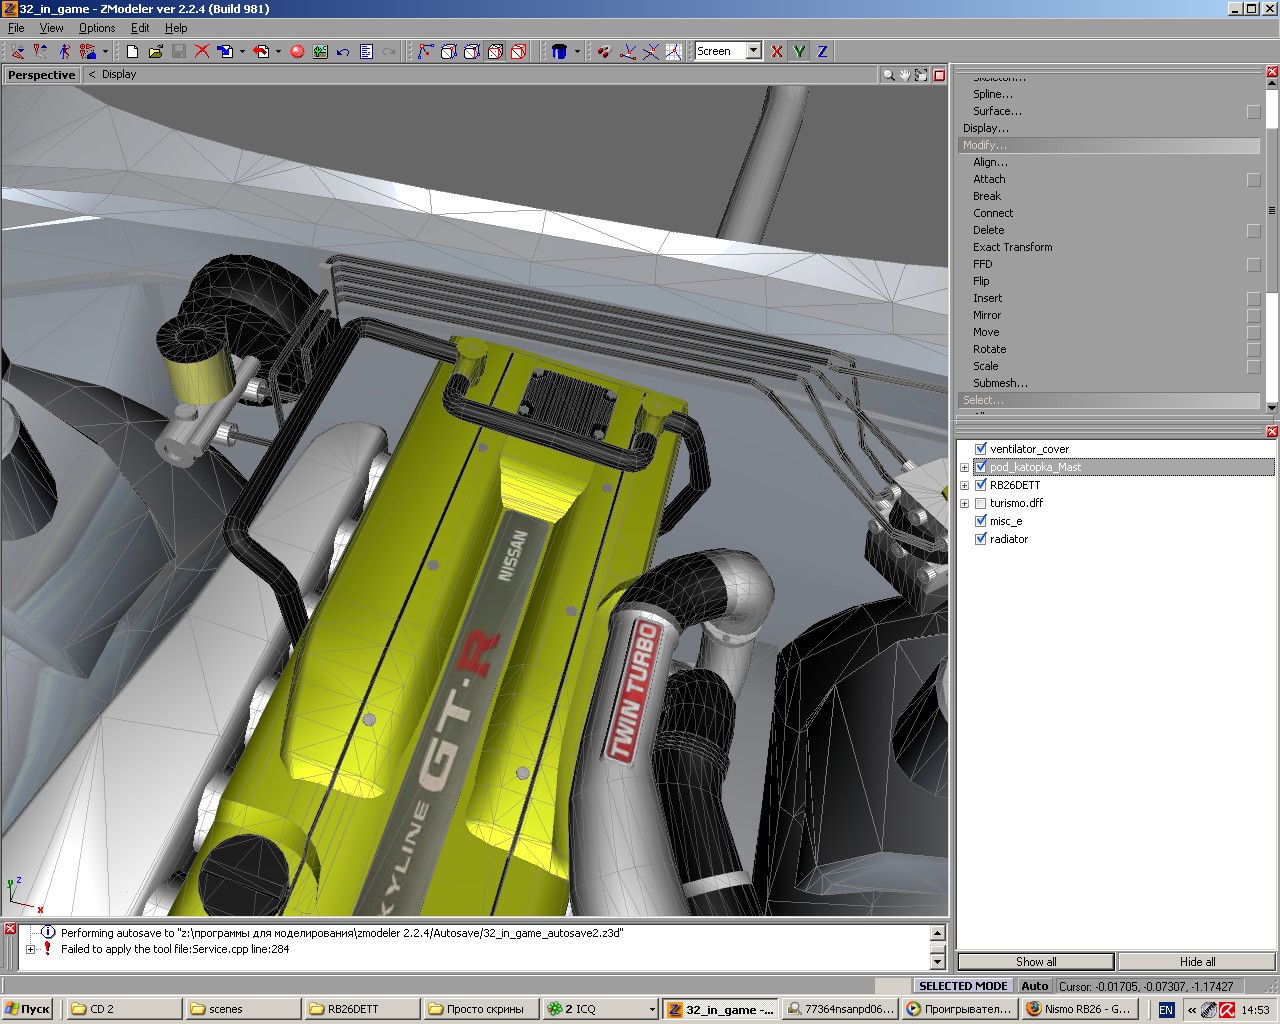Viewport: 1280px width, 1024px height.
Task: Click the red X delete toolbar icon
Action: coord(202,51)
